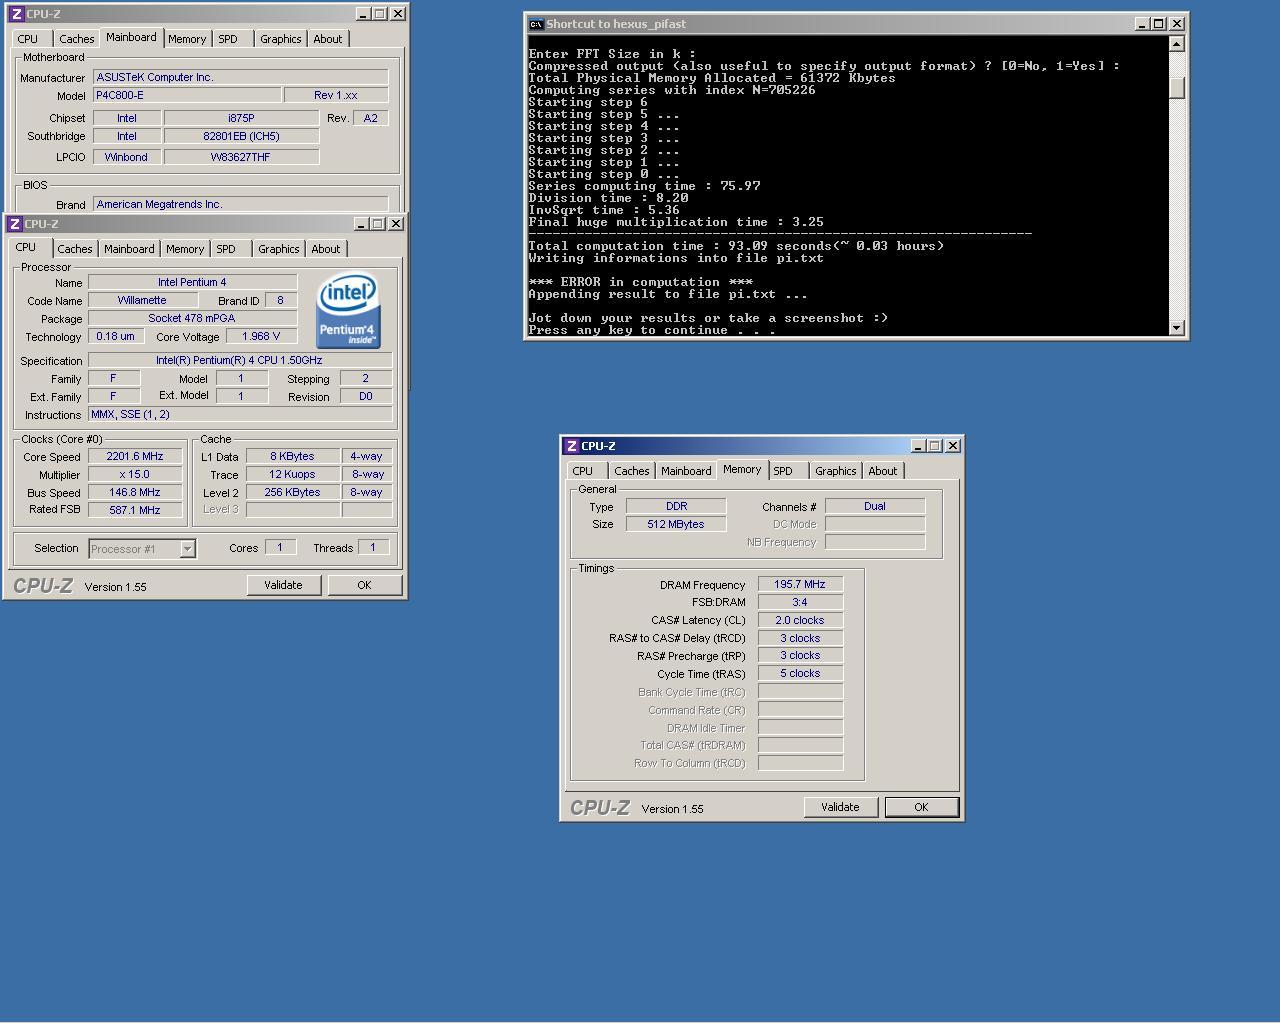1280x1024 pixels.
Task: Click the console scrollbar down arrow
Action: point(1176,327)
